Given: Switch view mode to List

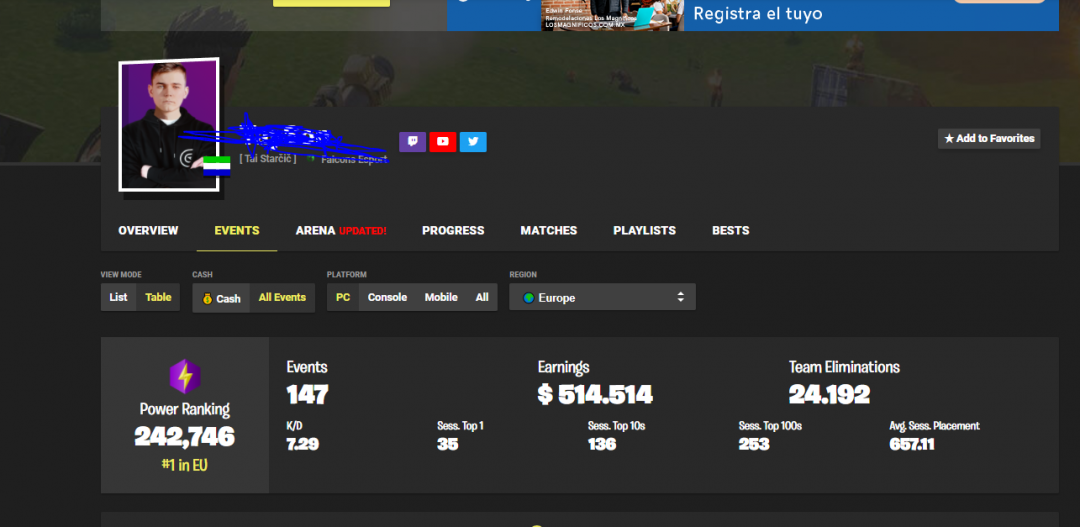Looking at the screenshot, I should [x=118, y=297].
